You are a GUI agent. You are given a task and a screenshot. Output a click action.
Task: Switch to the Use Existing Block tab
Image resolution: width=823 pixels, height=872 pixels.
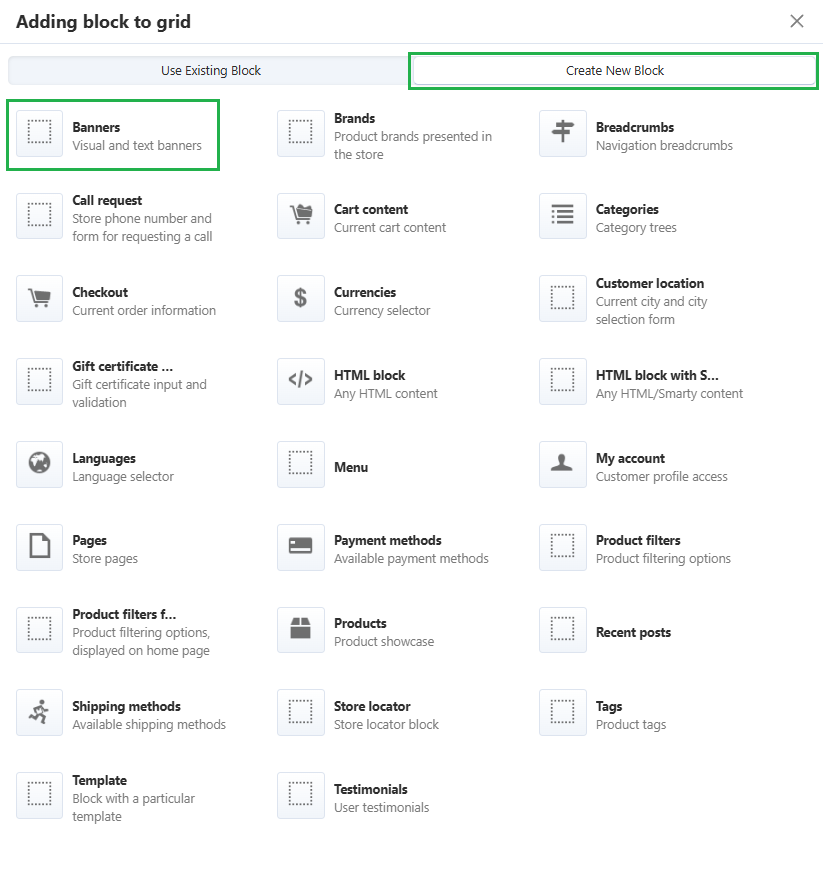[x=211, y=71]
